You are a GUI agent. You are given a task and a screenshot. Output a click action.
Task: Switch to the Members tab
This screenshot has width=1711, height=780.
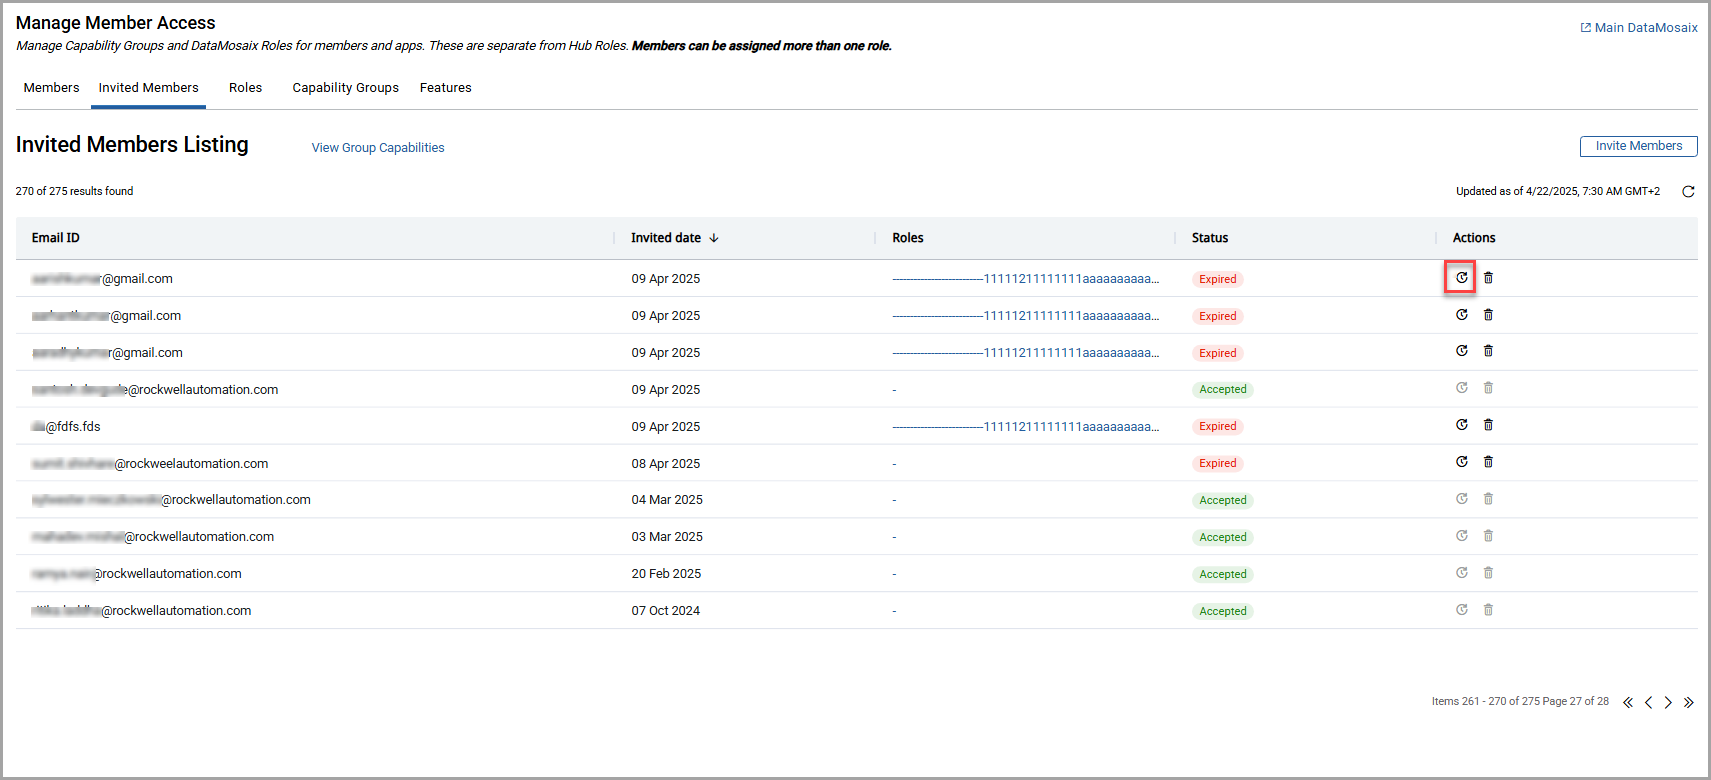51,88
